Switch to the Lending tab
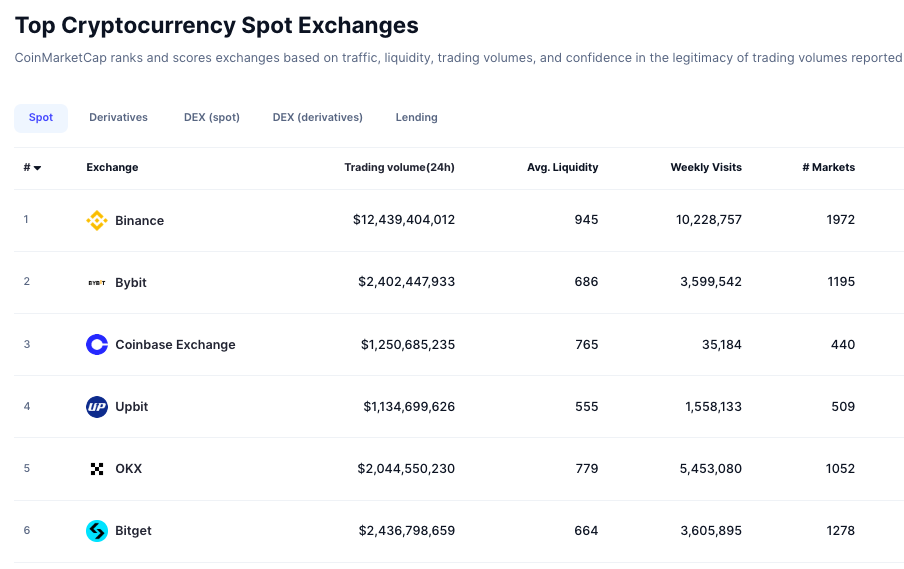 click(x=416, y=118)
